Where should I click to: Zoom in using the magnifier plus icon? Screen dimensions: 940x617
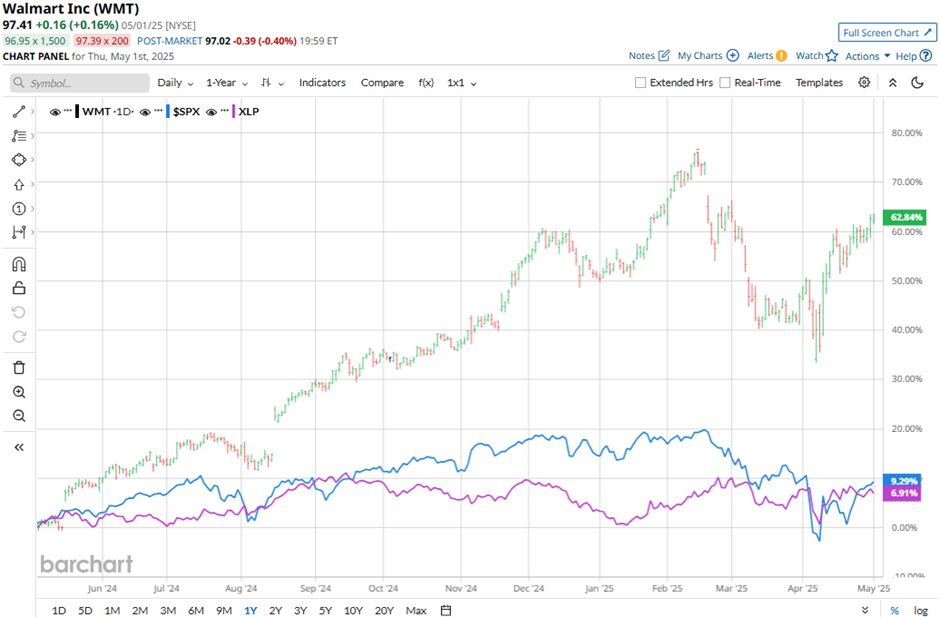tap(19, 392)
